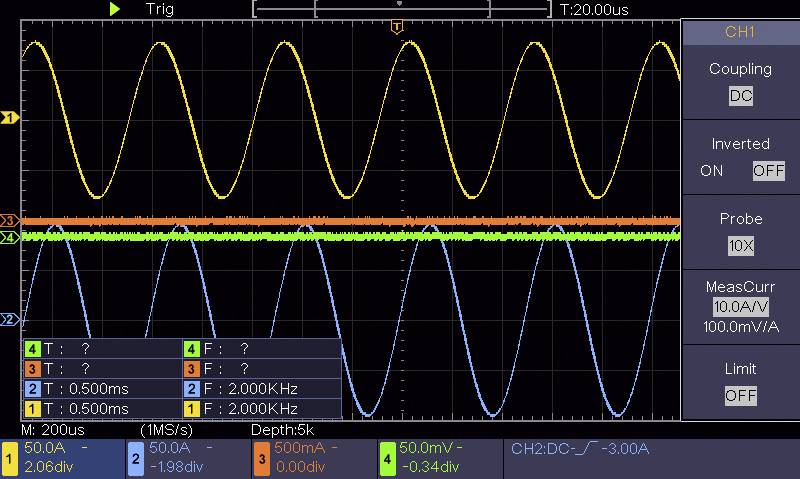800x479 pixels.
Task: Select the blue channel 2 badge in status bar
Action: [135, 459]
